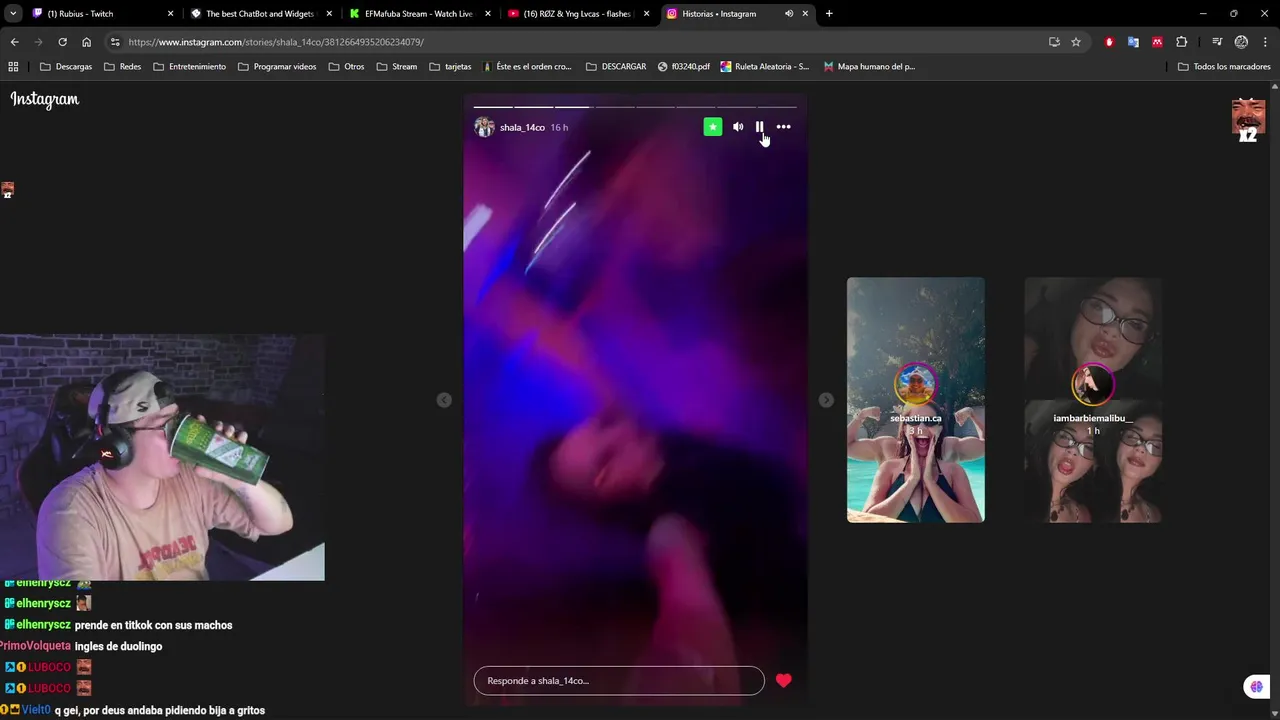
Task: Mute the story audio
Action: click(x=738, y=127)
